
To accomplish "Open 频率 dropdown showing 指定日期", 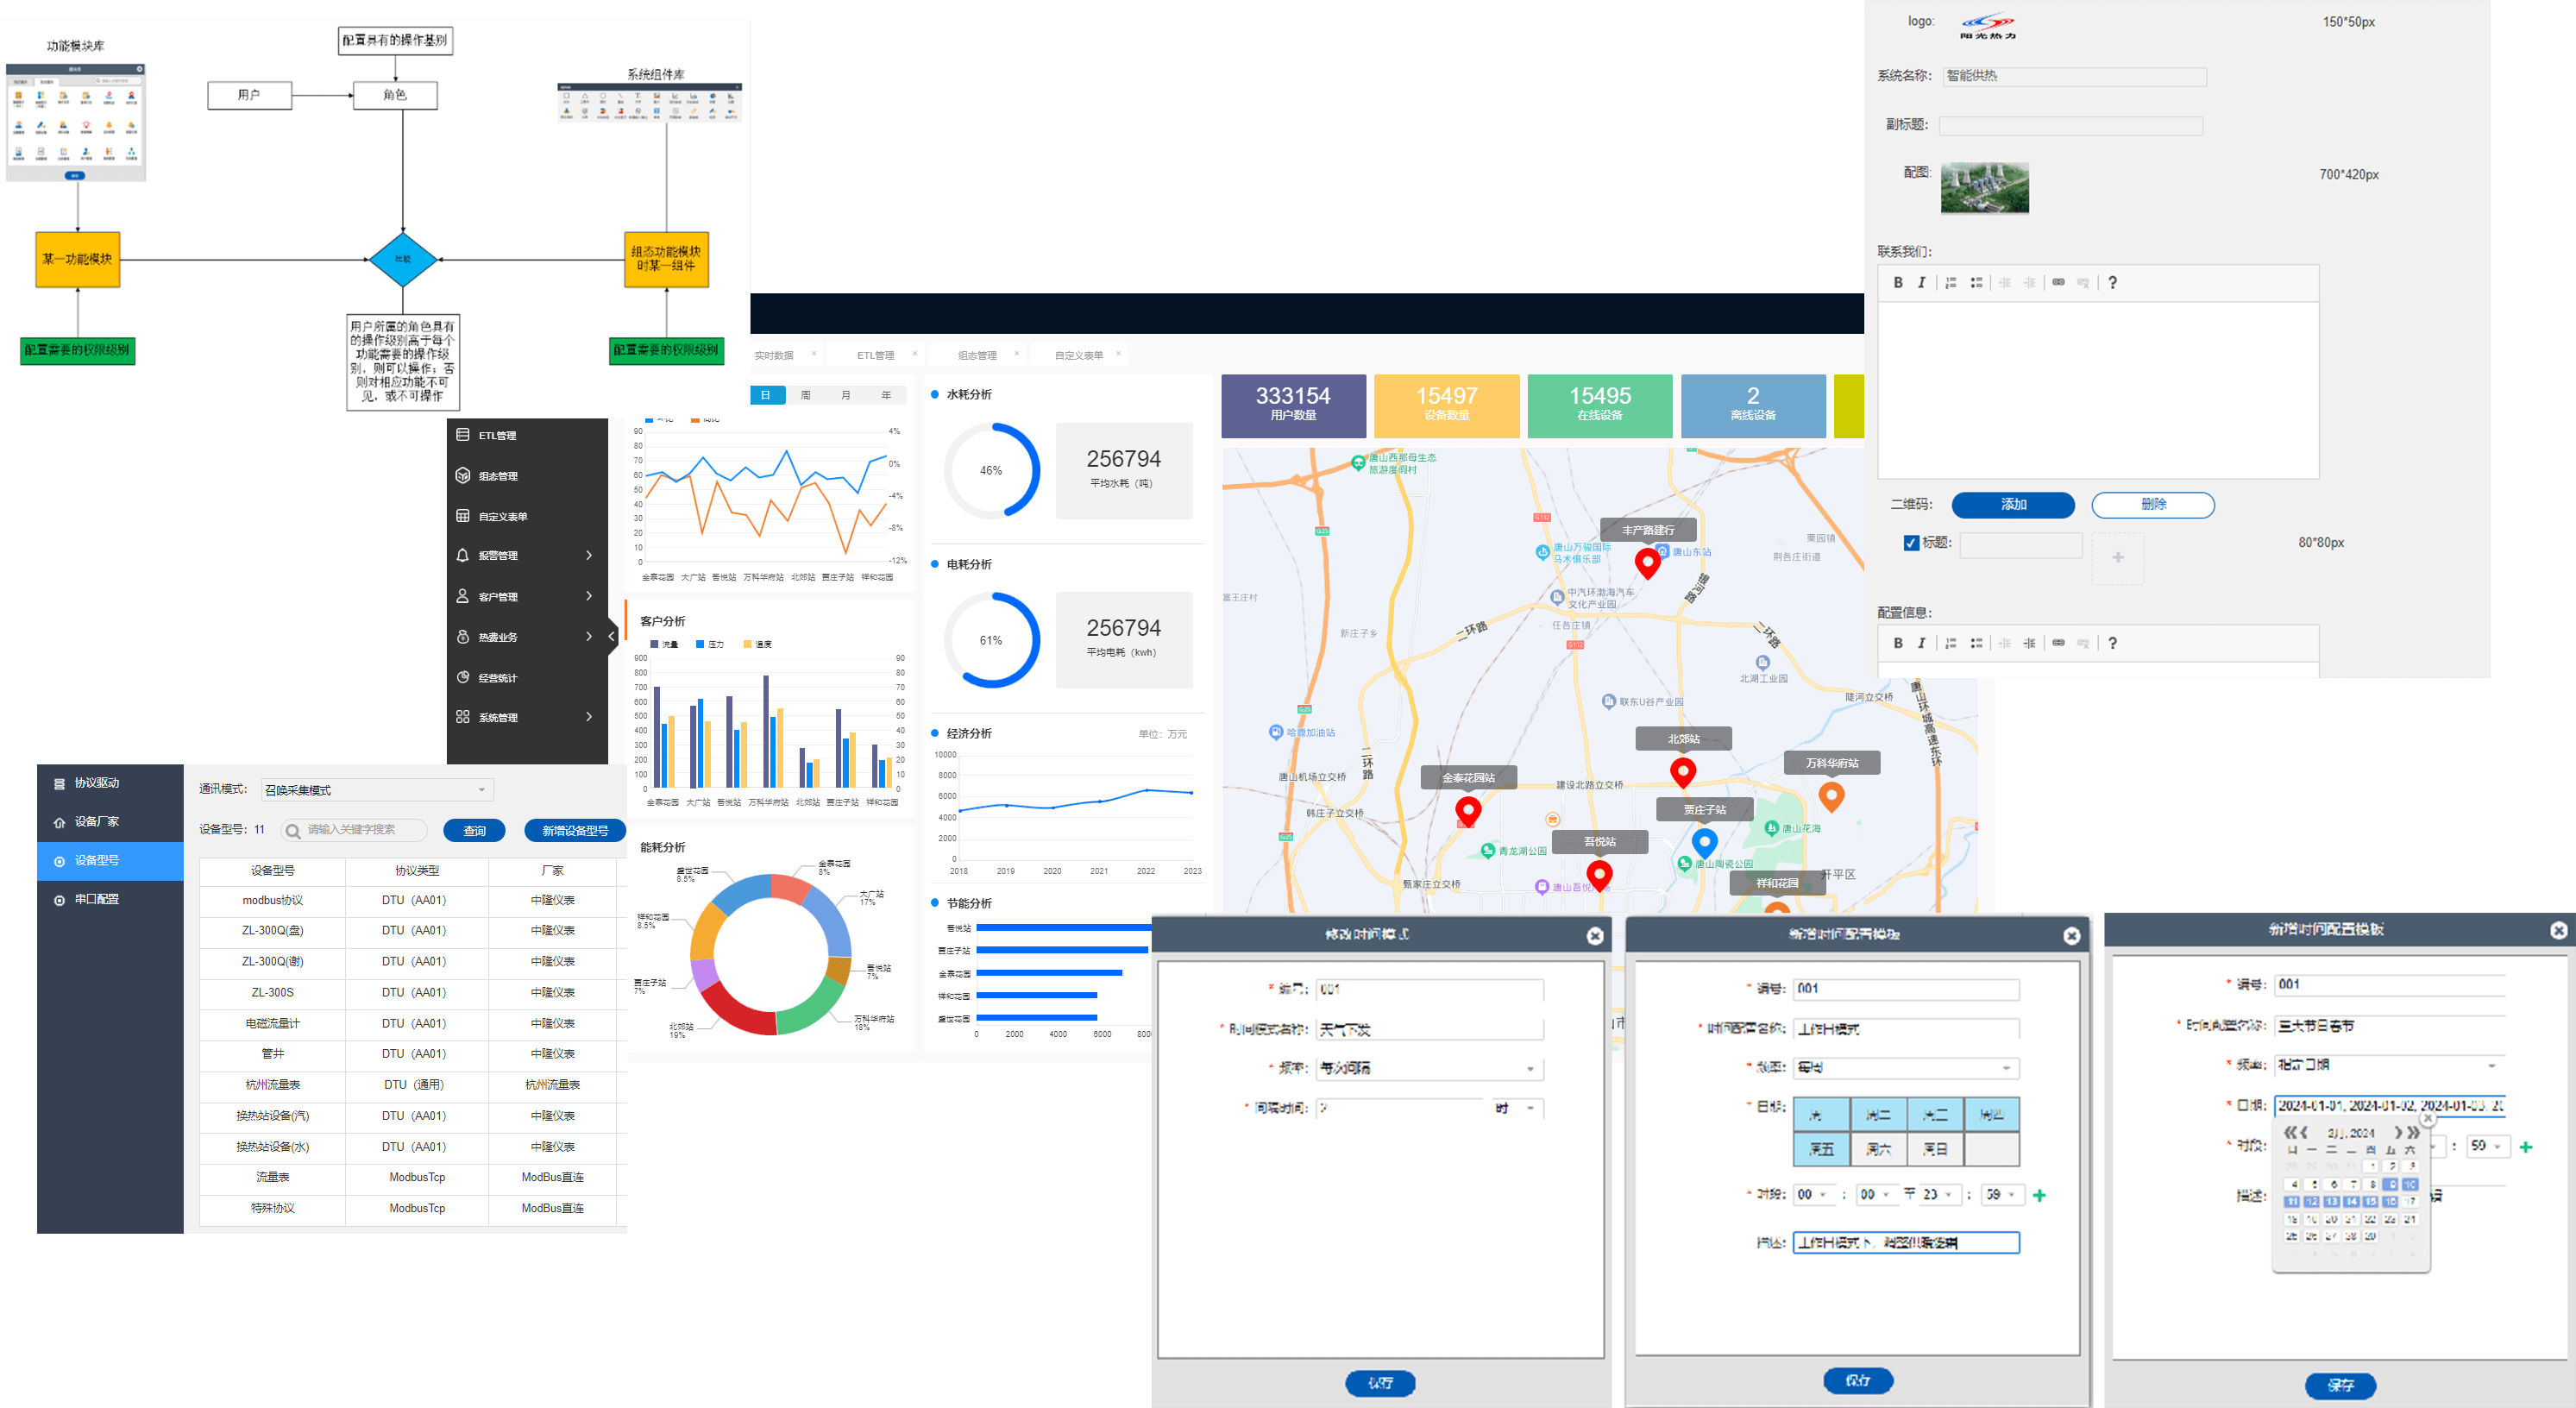I will click(x=2389, y=1065).
